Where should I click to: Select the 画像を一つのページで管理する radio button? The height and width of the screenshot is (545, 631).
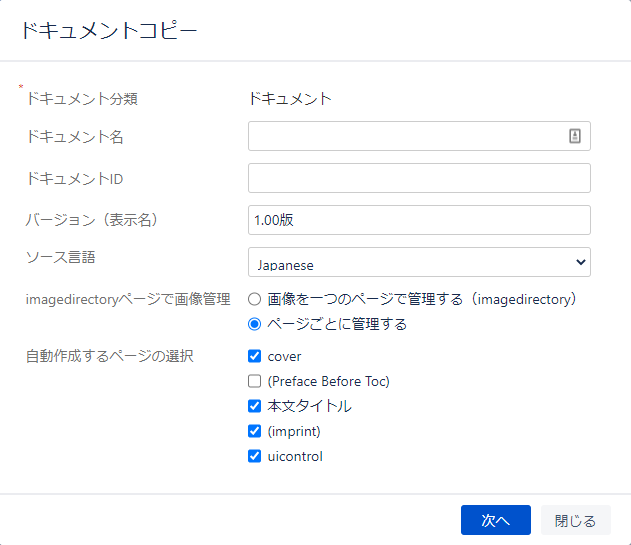point(255,299)
